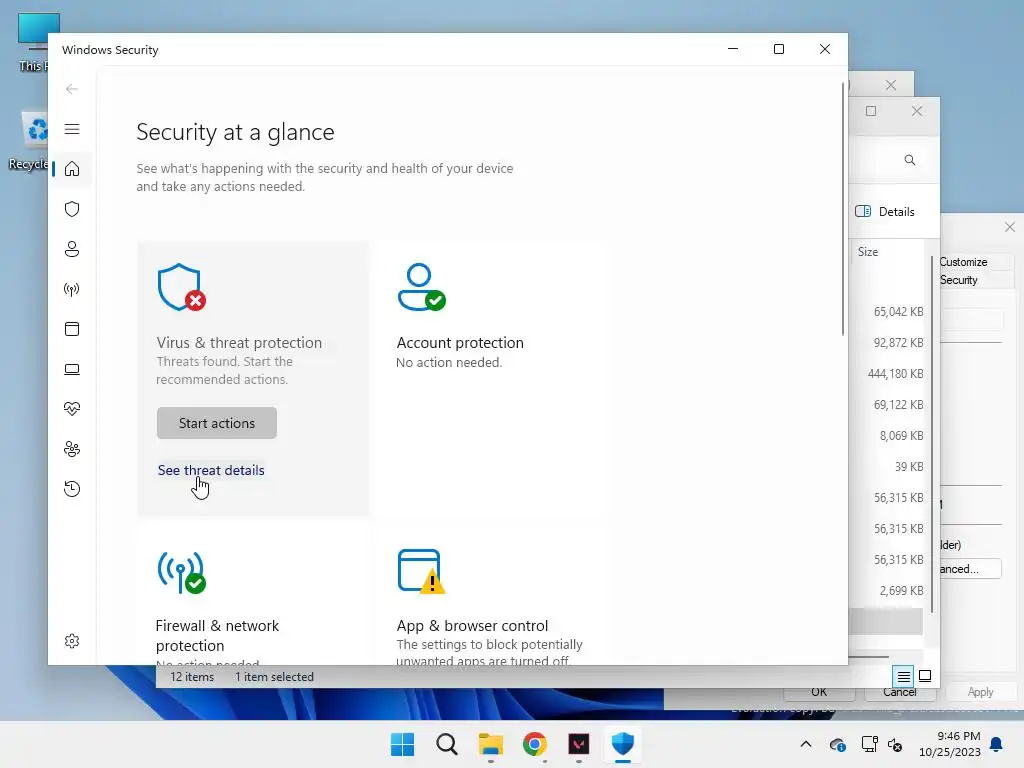Screen dimensions: 1024x768
Task: Click the Firewall & network protection tile icon
Action: click(181, 572)
